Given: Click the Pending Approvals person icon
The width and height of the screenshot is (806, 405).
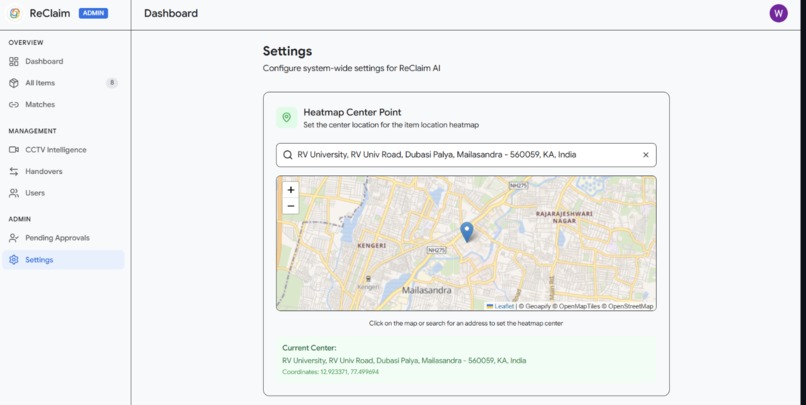Looking at the screenshot, I should click(14, 238).
